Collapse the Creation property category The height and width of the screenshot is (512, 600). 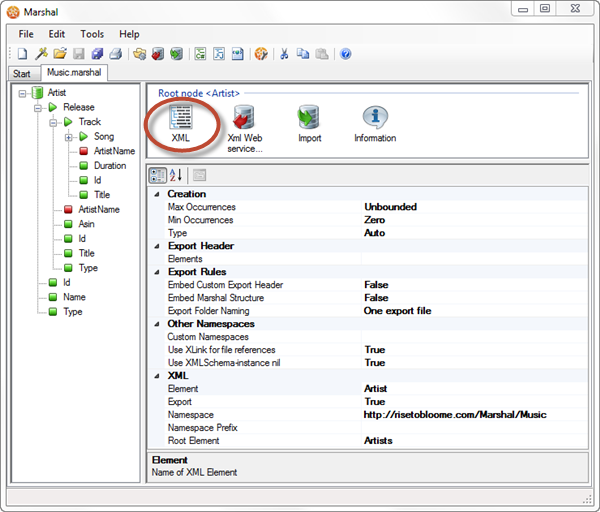157,194
